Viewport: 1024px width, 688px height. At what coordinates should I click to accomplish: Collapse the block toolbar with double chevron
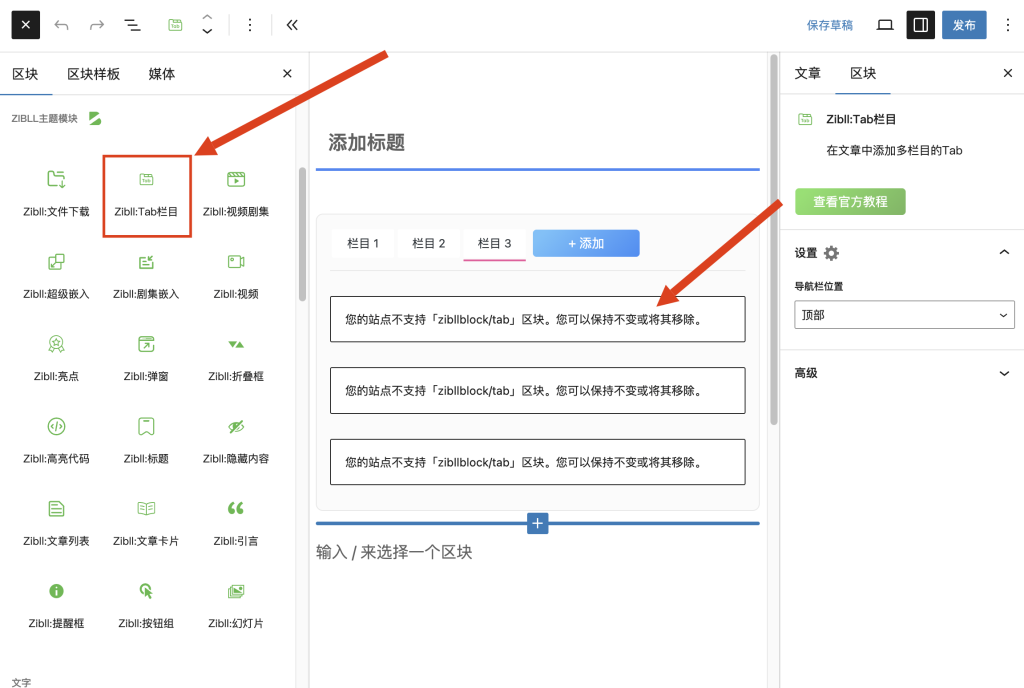click(292, 25)
